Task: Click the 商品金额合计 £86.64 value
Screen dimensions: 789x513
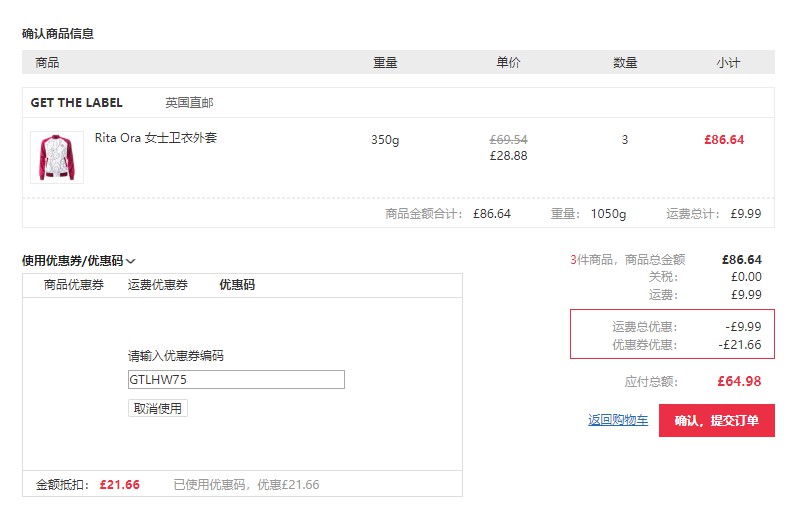Action: (x=492, y=214)
